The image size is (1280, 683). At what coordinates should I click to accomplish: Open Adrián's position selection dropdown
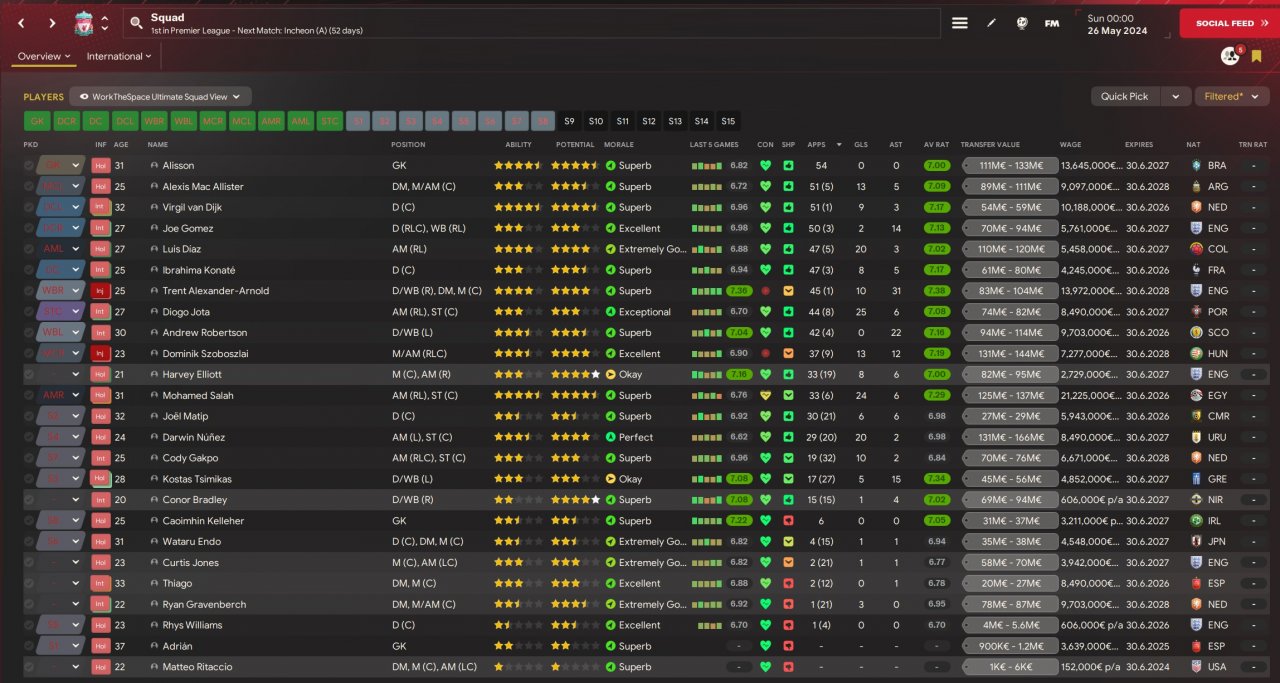[x=61, y=646]
